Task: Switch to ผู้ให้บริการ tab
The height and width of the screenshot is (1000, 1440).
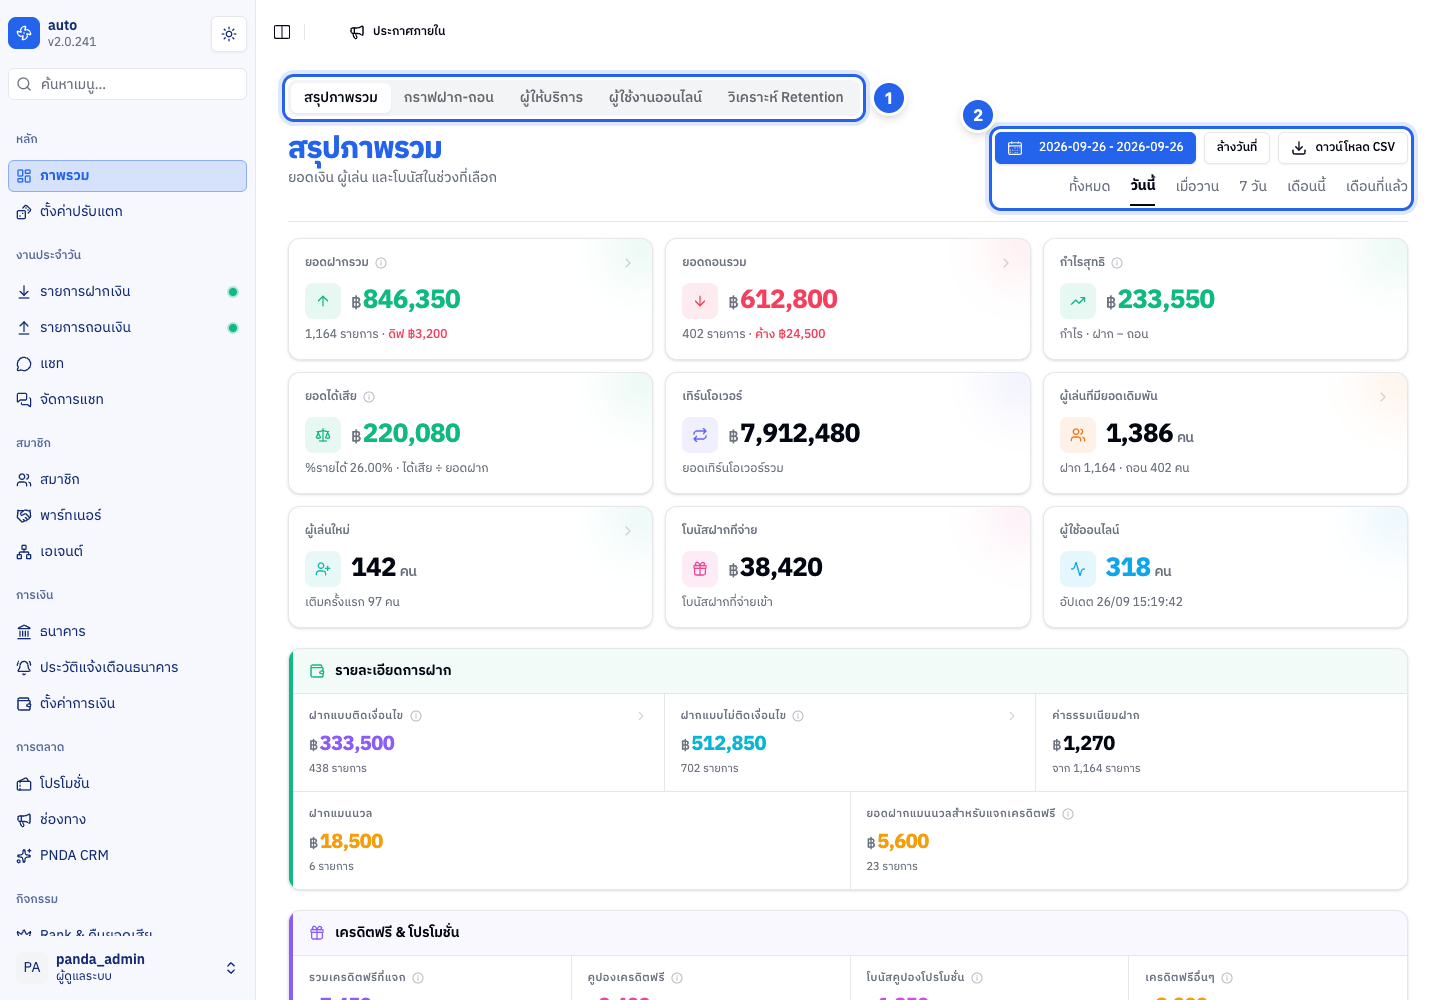Action: click(x=551, y=98)
